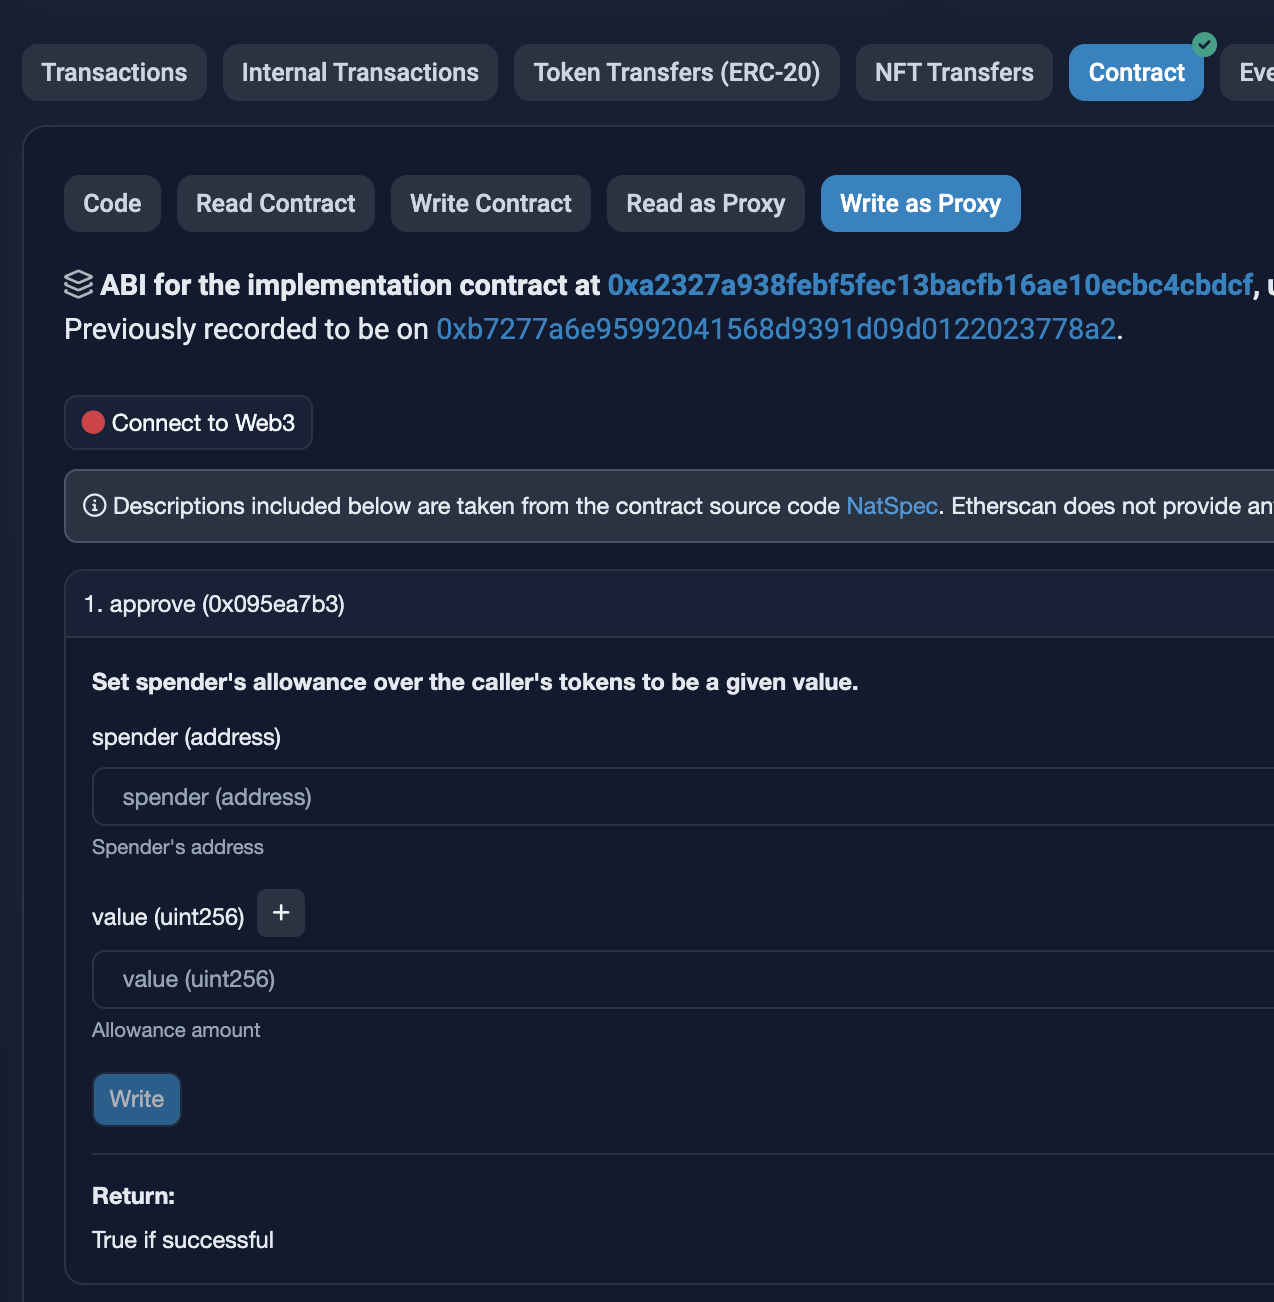
Task: View the NFT Transfers tab
Action: 953,72
